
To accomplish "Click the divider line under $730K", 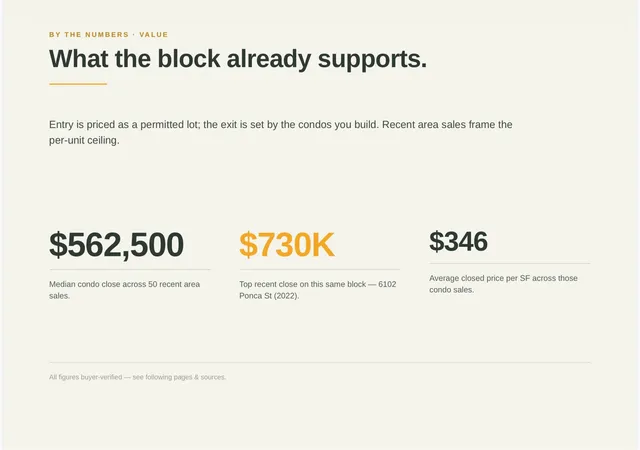I will tap(320, 270).
